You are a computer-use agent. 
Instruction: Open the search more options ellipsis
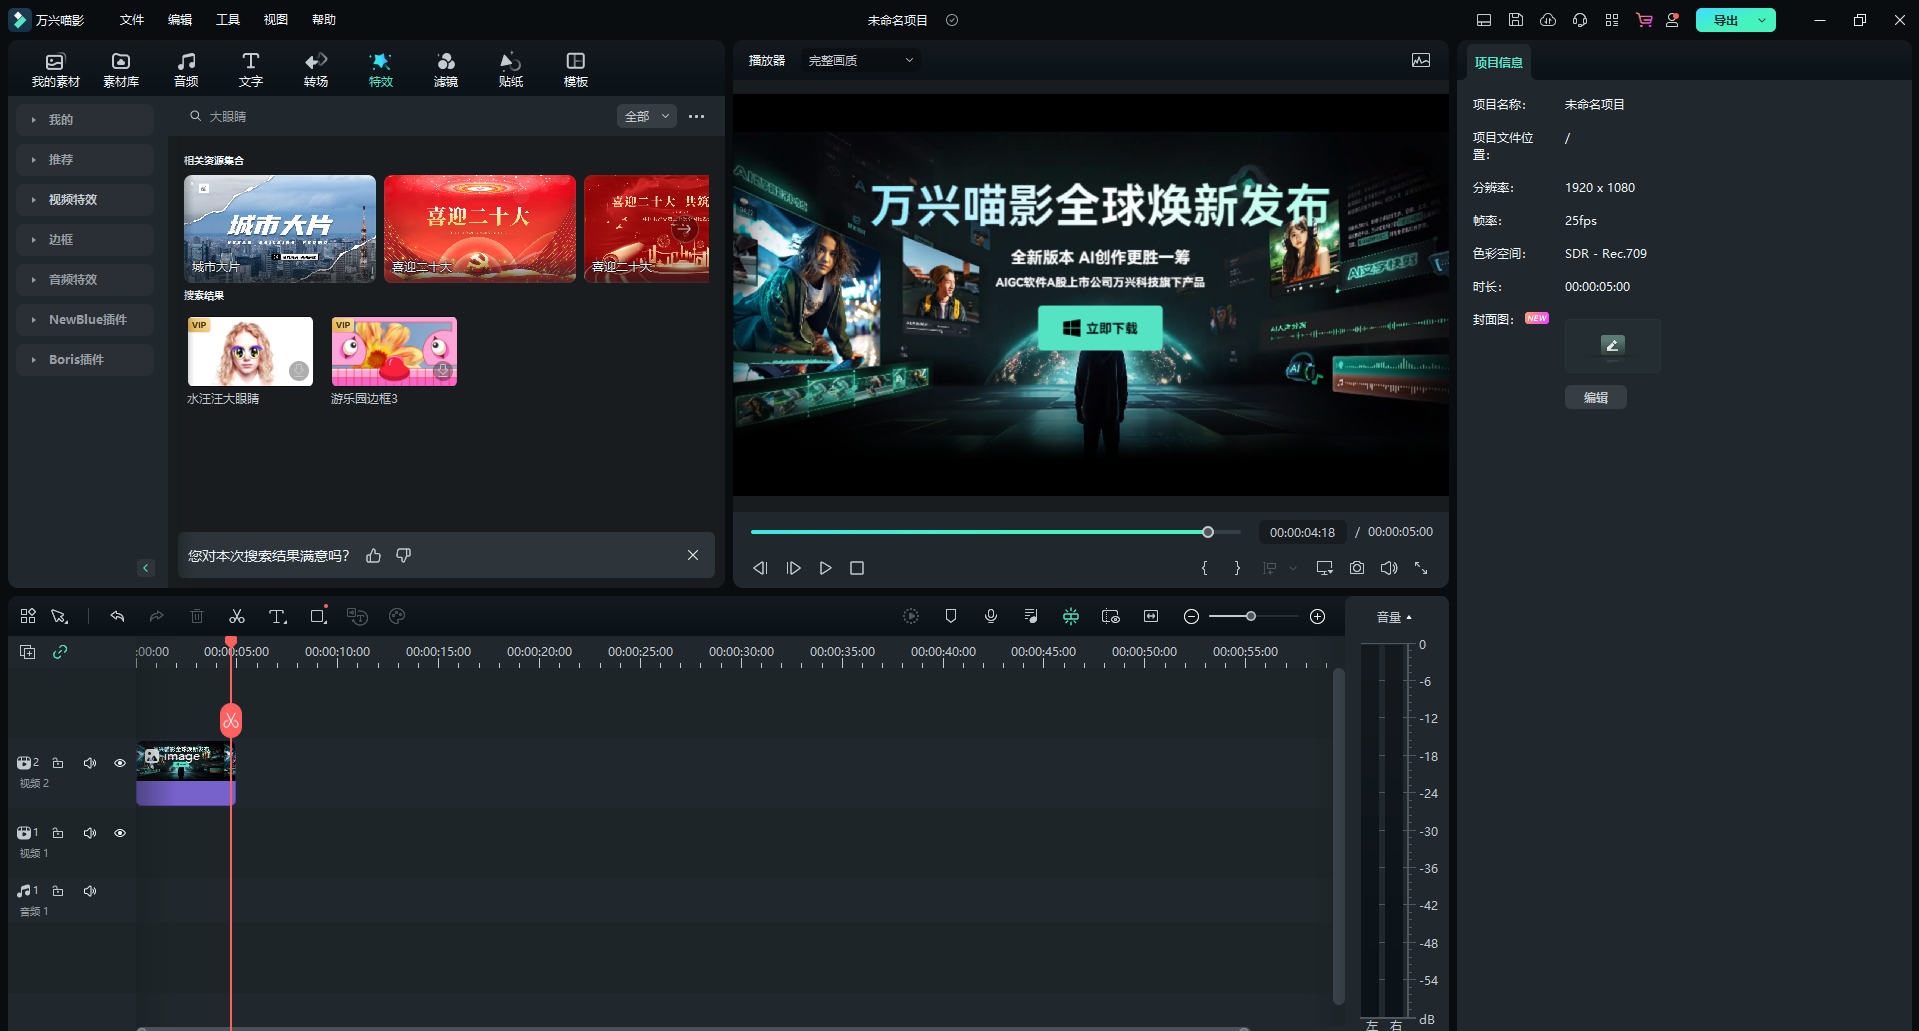[x=697, y=117]
